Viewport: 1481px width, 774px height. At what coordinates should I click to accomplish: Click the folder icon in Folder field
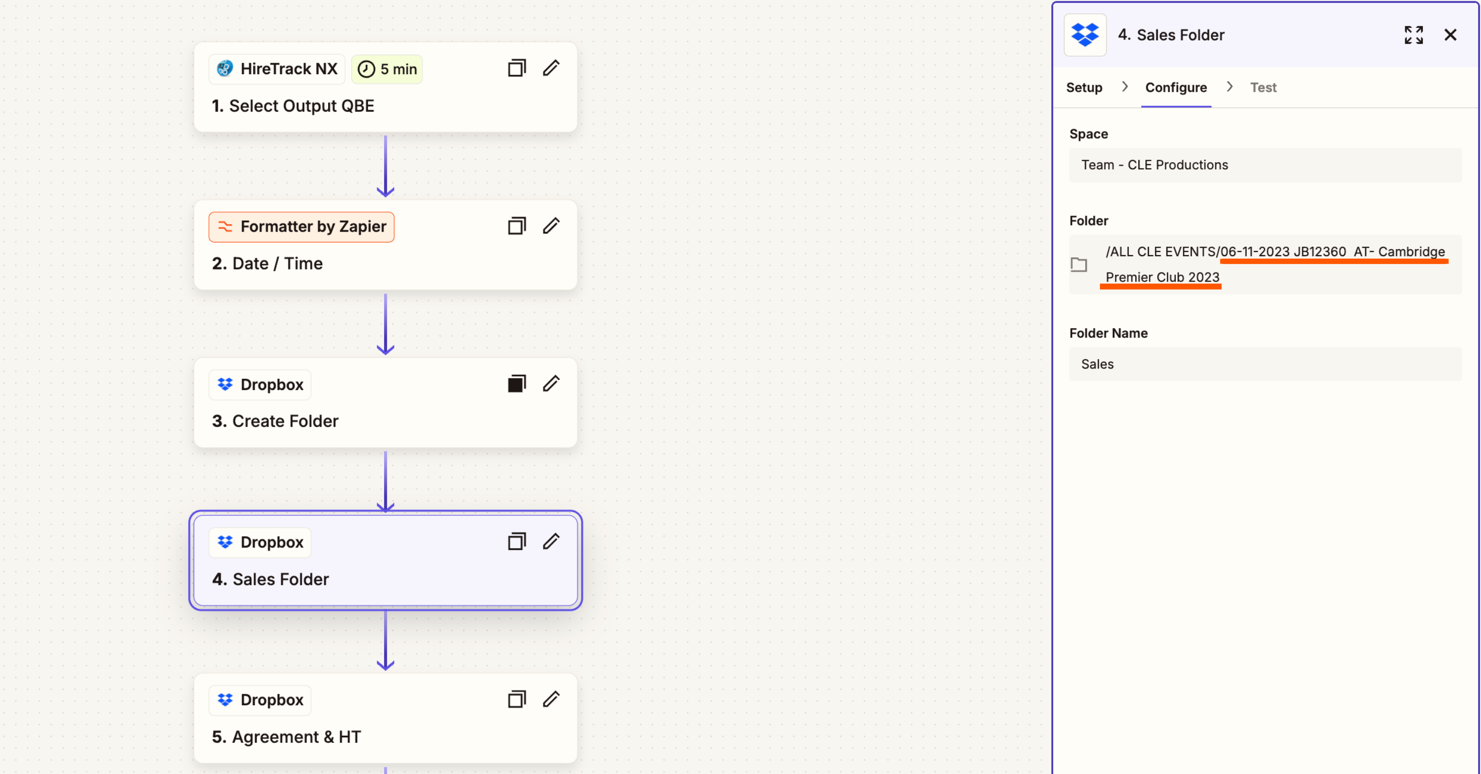pos(1079,265)
